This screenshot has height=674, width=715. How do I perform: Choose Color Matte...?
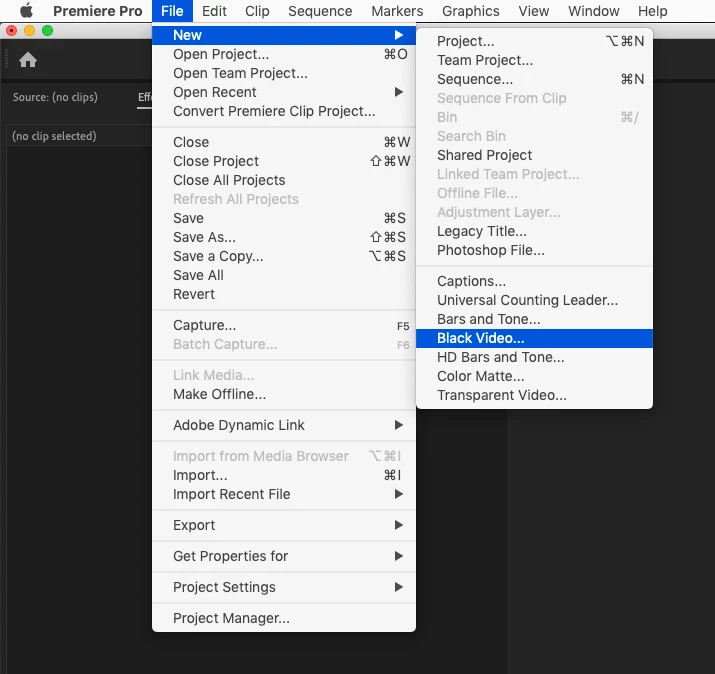click(534, 377)
